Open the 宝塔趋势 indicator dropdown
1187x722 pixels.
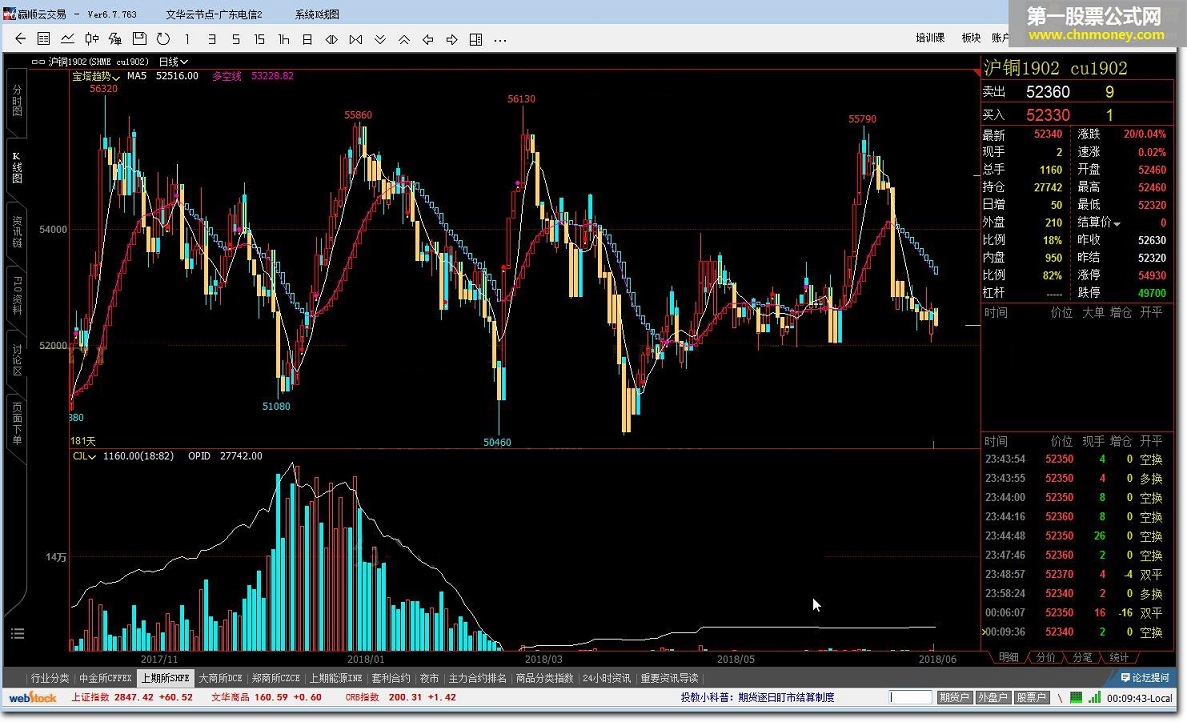96,76
